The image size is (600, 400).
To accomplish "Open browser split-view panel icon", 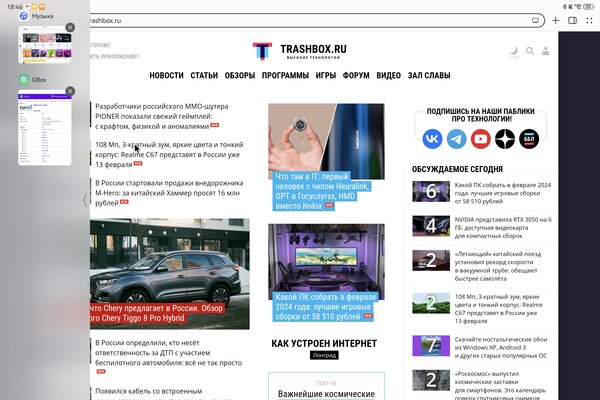I will pos(572,20).
